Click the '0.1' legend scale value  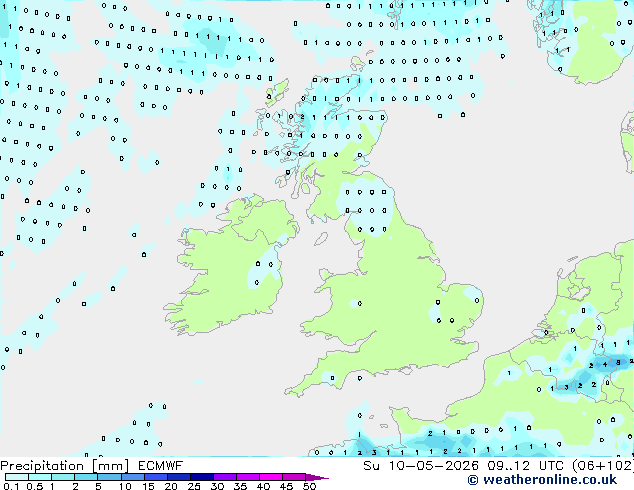coord(11,486)
